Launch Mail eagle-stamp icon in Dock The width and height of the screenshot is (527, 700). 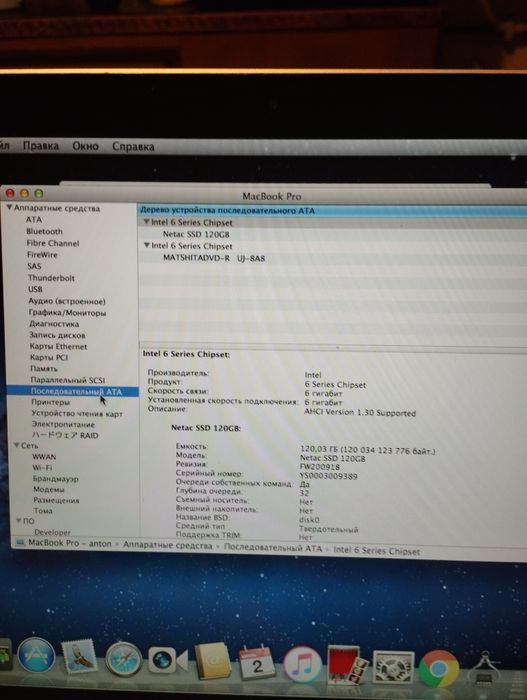[x=79, y=656]
